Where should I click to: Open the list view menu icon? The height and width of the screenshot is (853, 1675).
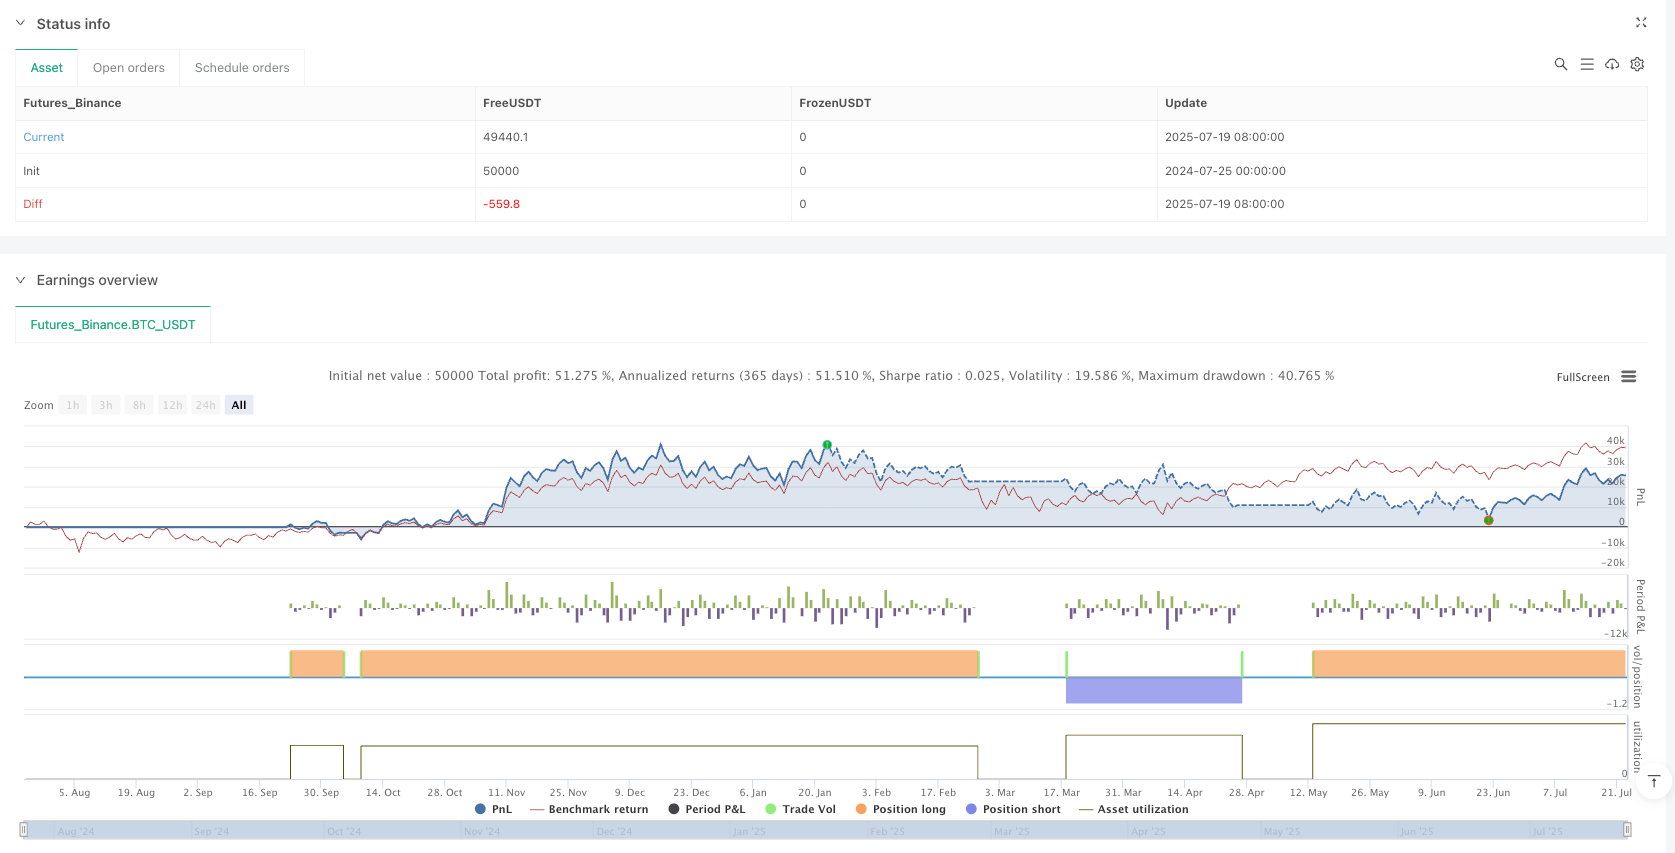click(x=1586, y=64)
